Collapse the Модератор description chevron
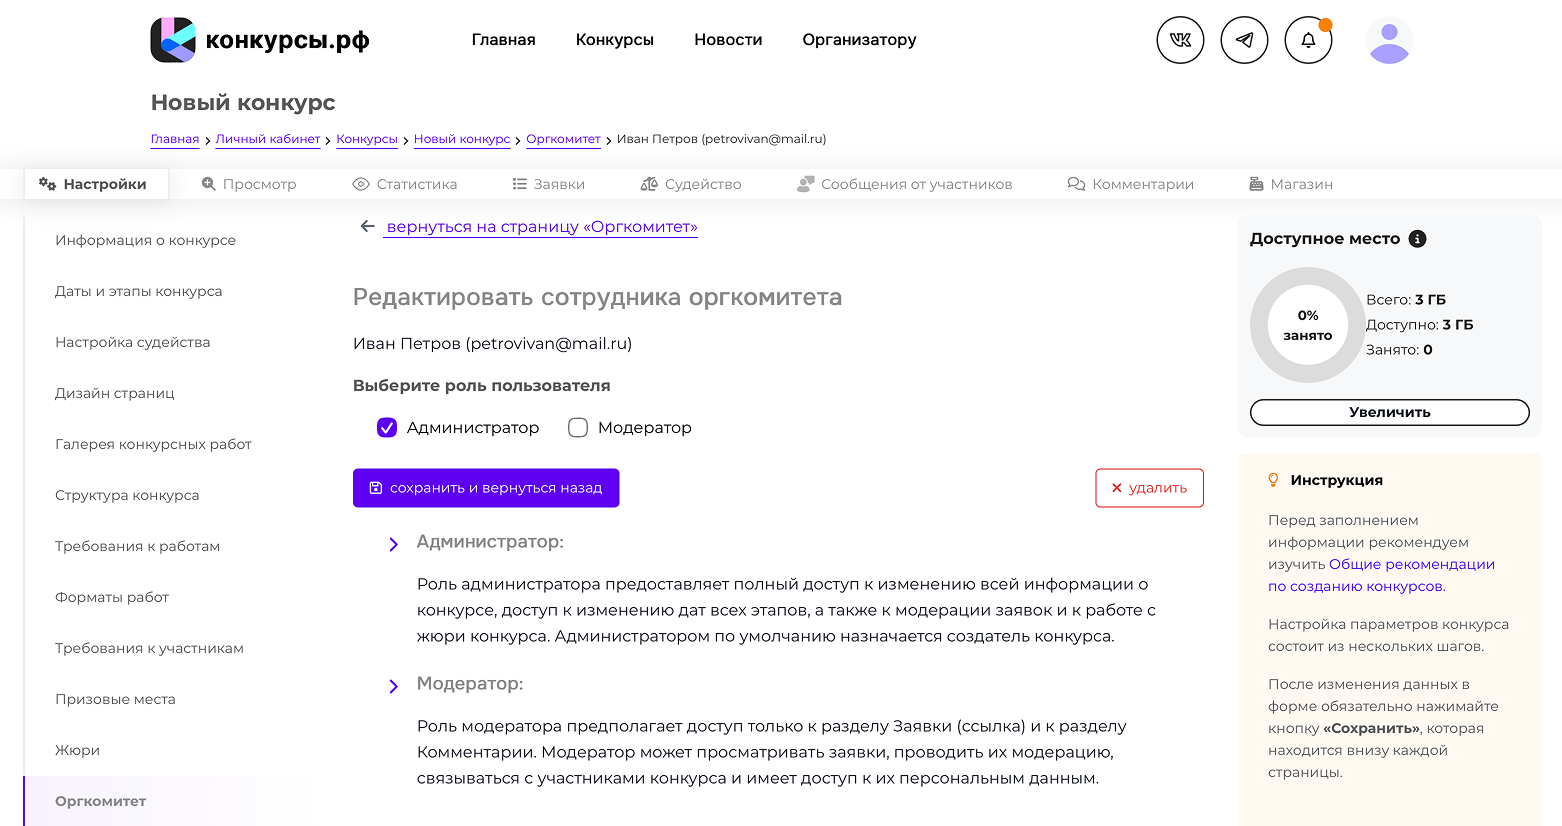 pos(393,686)
